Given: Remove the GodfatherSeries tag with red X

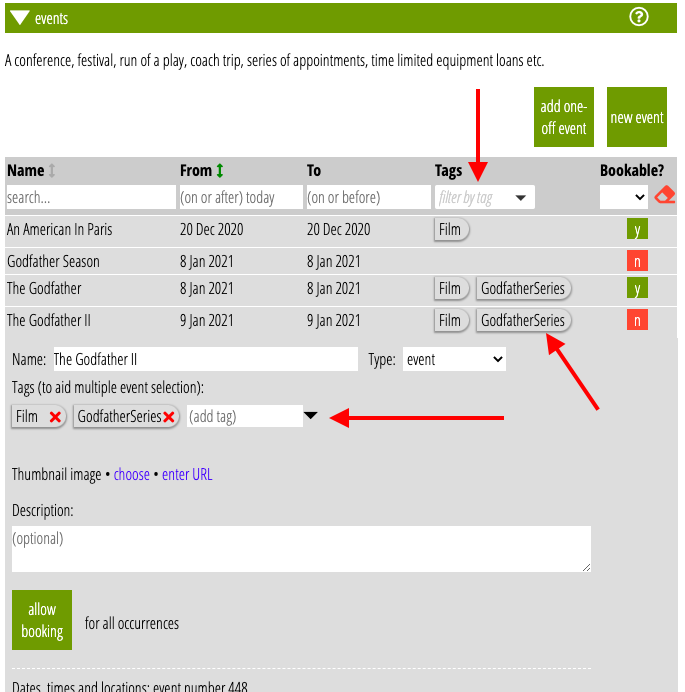Looking at the screenshot, I should pyautogui.click(x=169, y=417).
